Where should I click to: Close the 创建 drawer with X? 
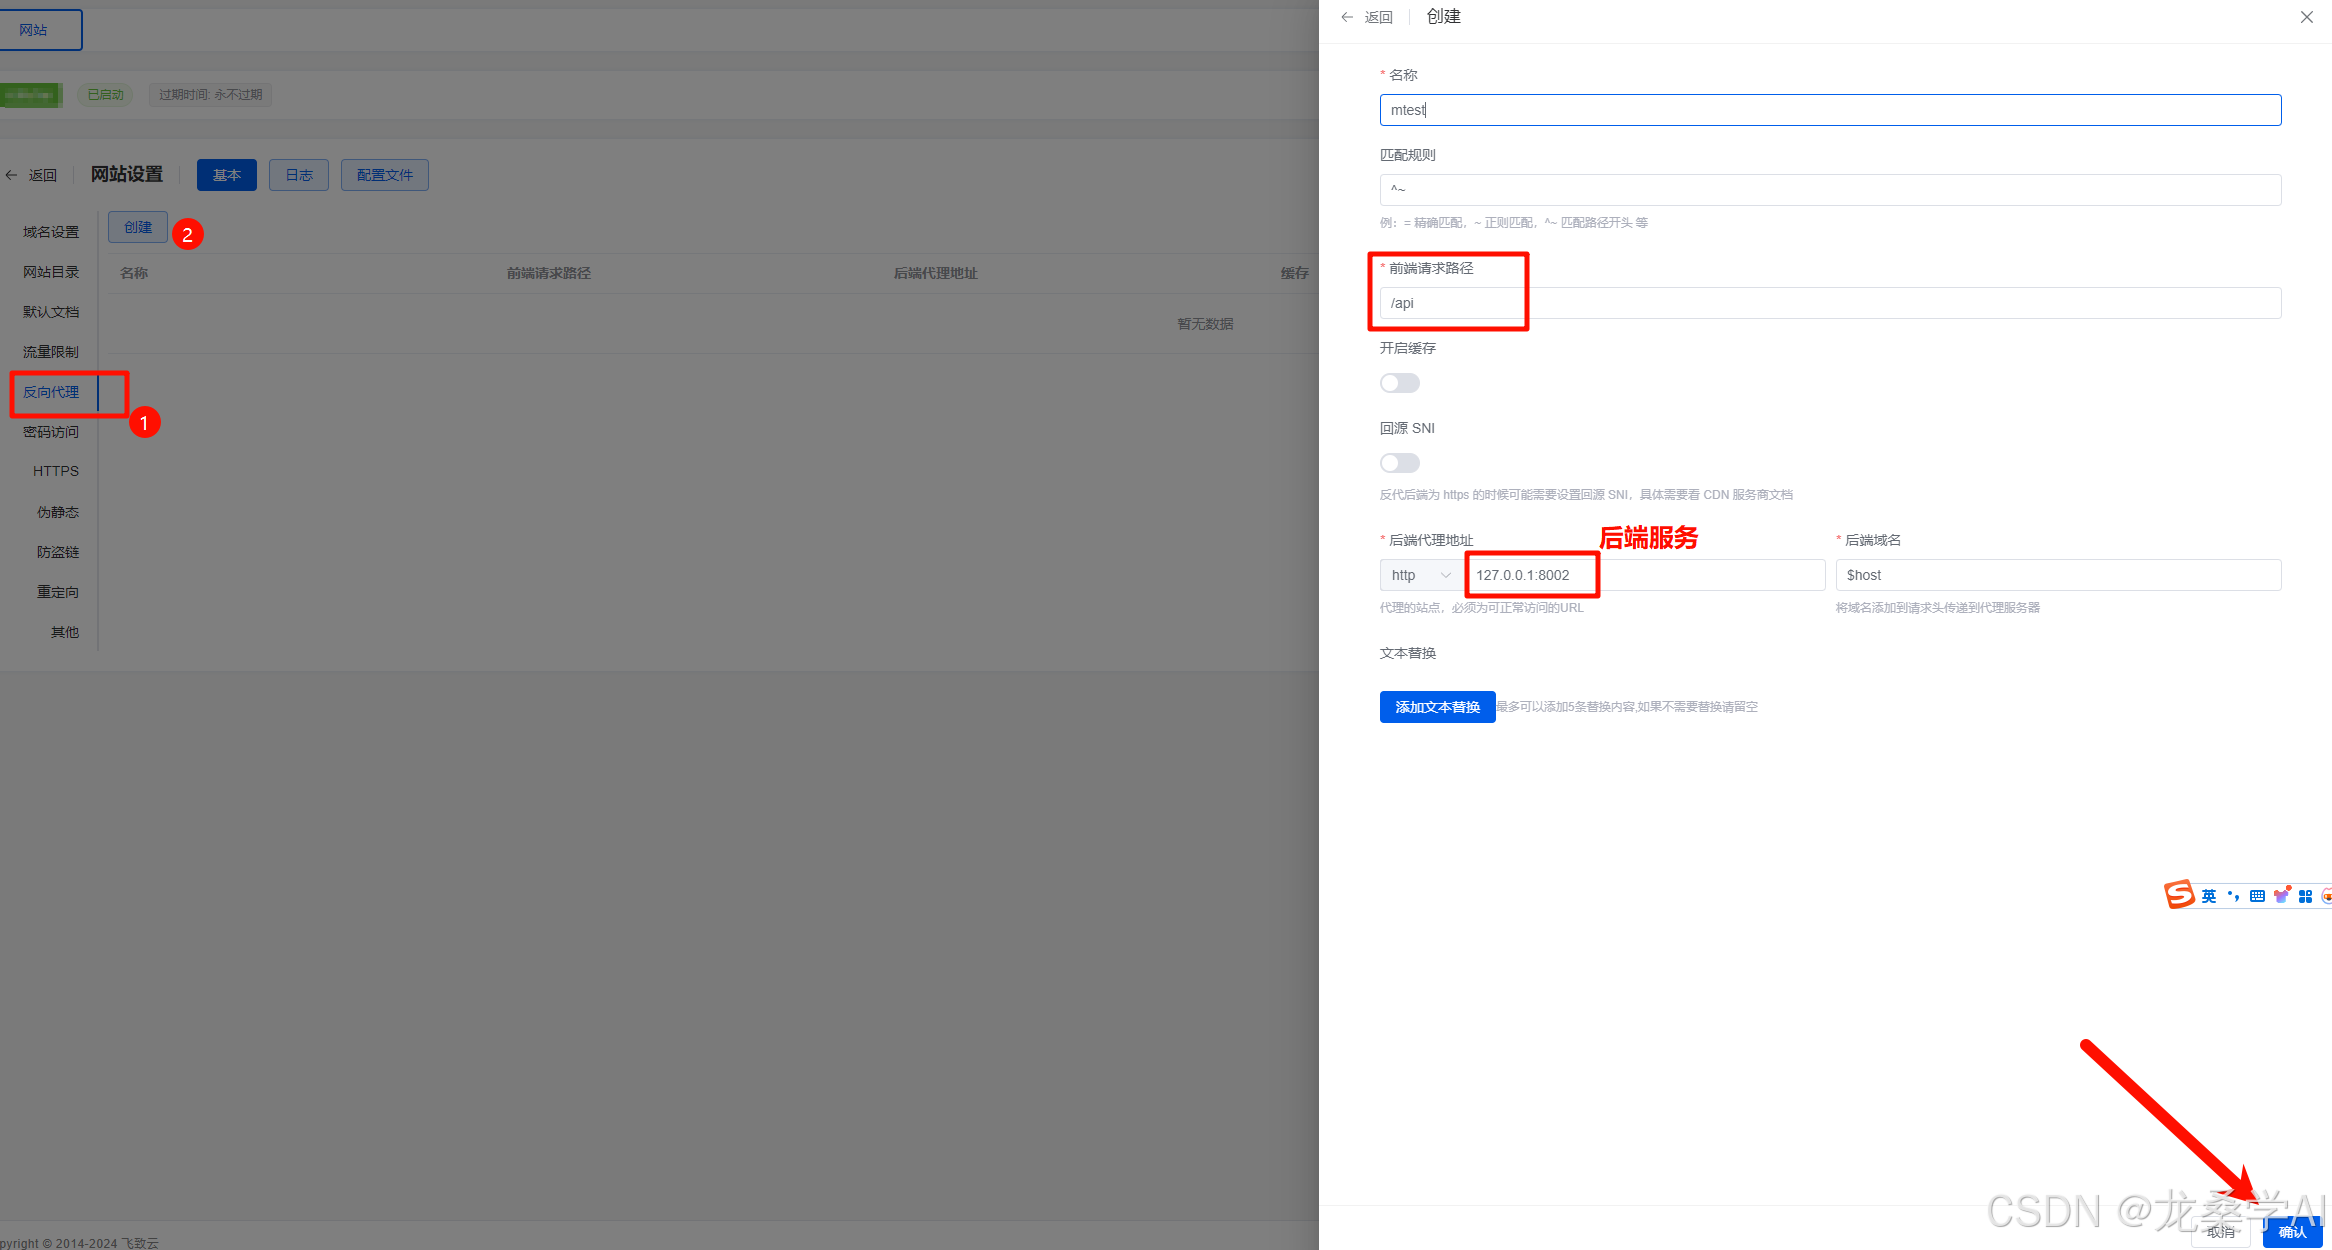(2306, 17)
